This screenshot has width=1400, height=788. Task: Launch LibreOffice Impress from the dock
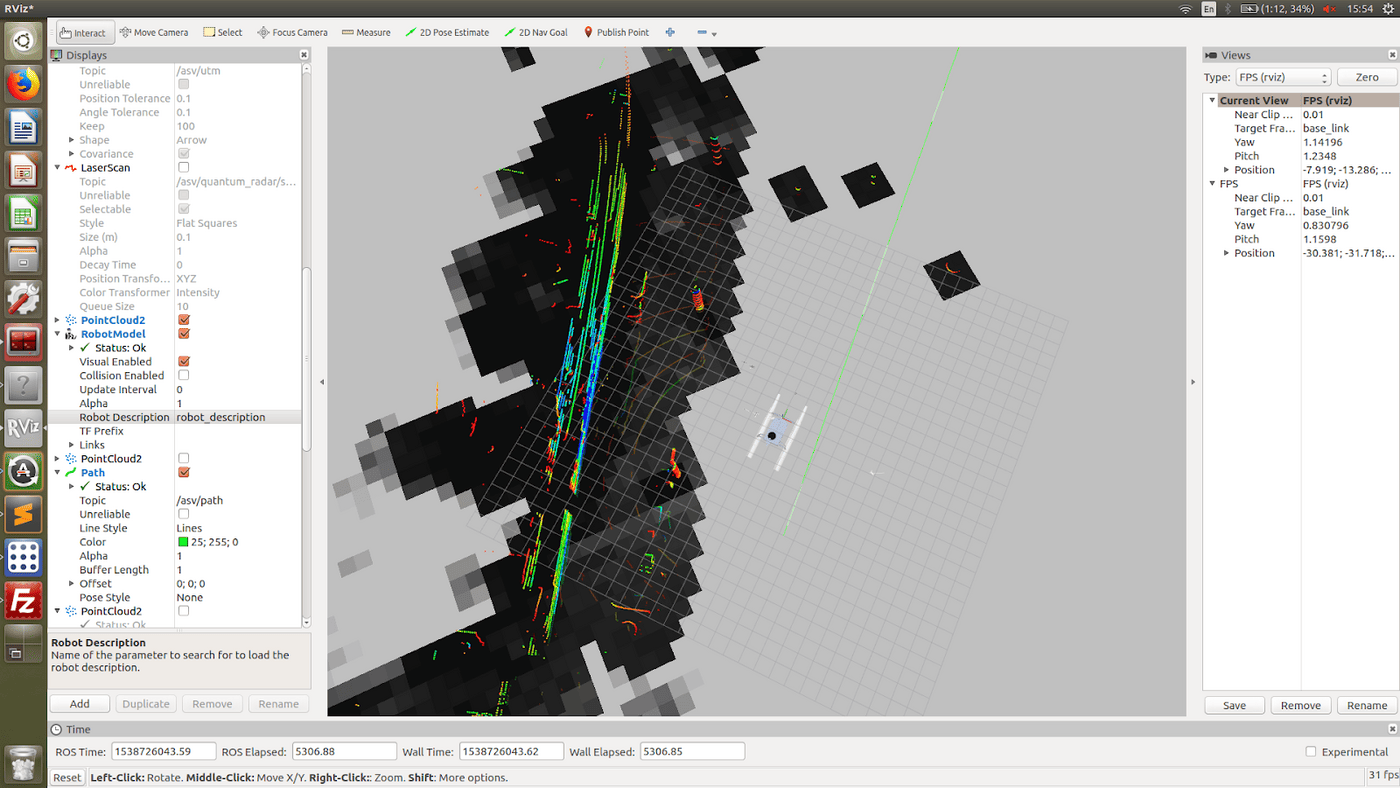point(23,170)
